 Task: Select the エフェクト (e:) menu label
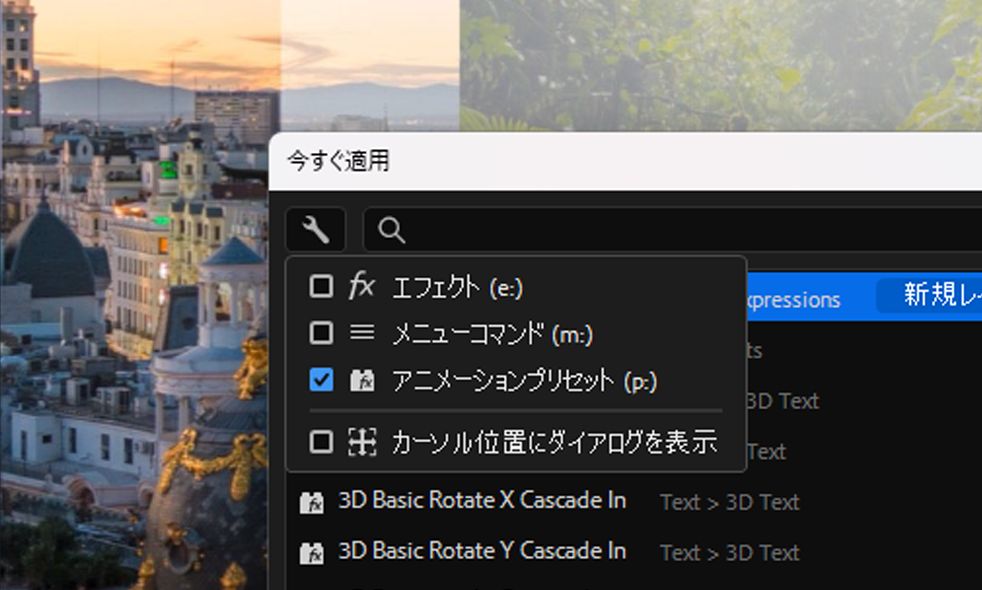[457, 288]
